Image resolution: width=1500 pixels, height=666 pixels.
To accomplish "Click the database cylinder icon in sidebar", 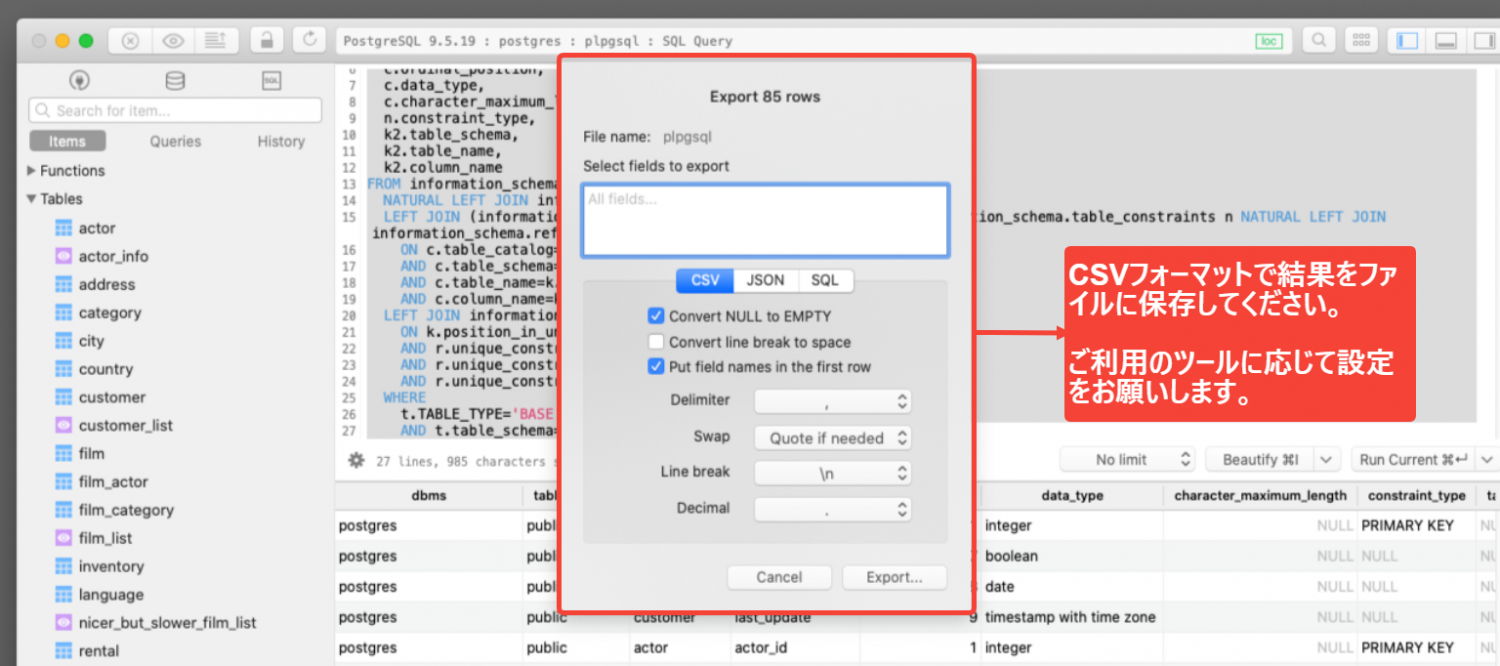I will pos(174,81).
